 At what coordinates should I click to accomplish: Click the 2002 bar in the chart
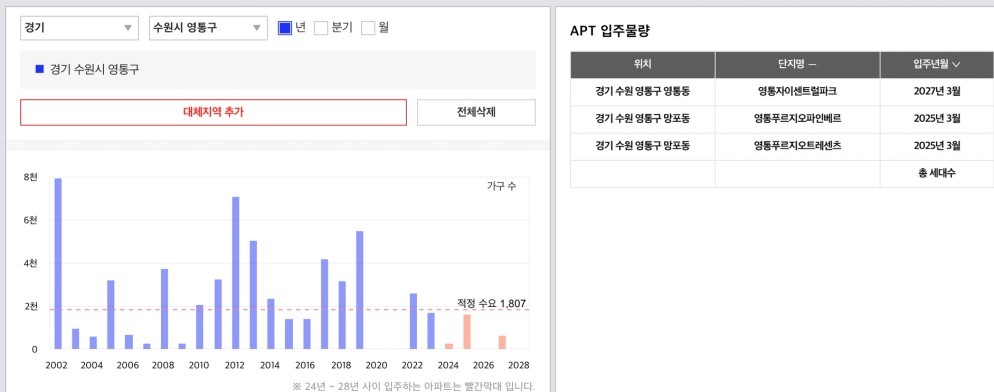pyautogui.click(x=58, y=263)
